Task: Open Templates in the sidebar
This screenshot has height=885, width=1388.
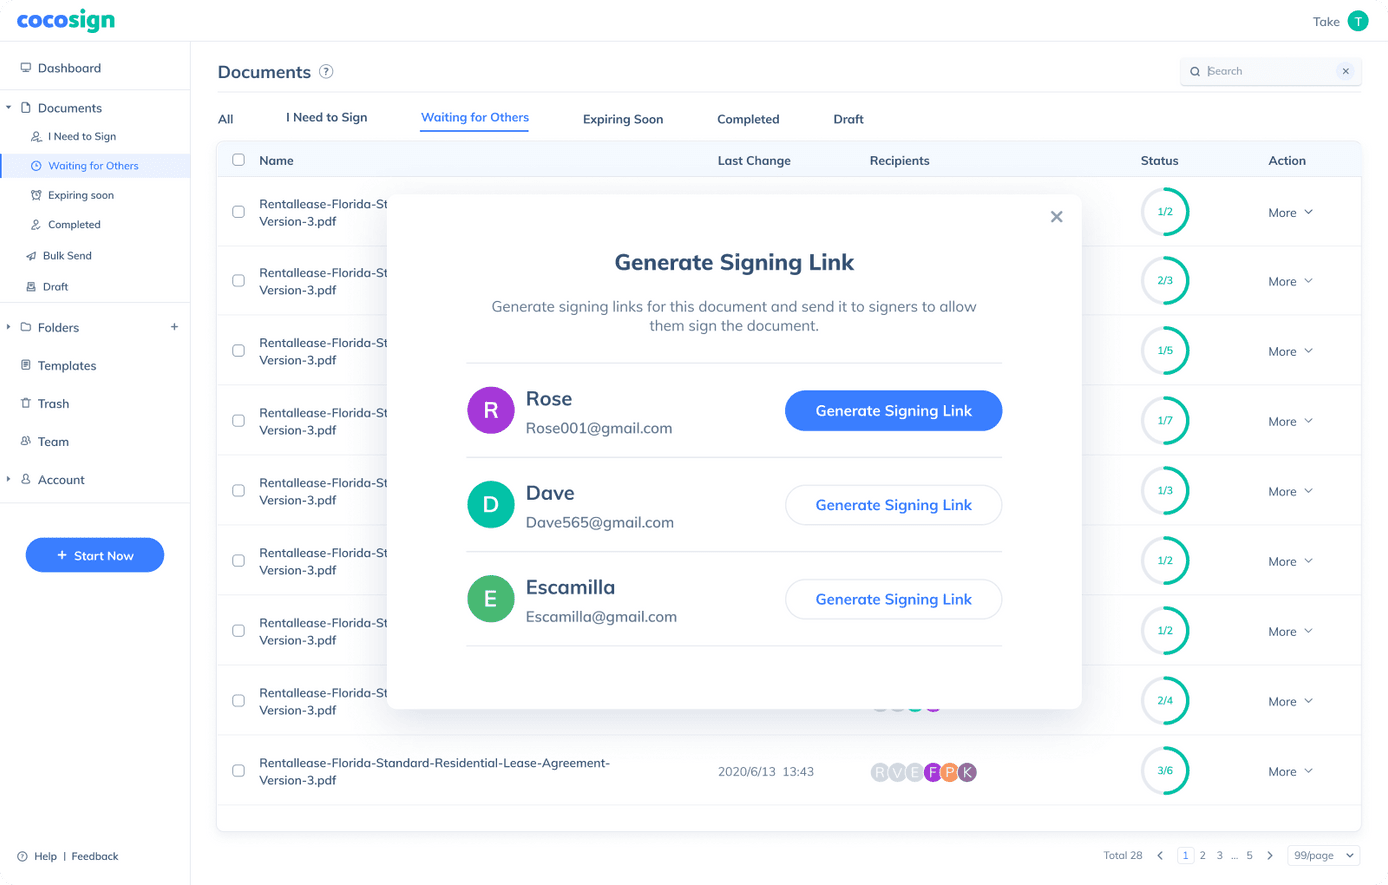Action: [67, 366]
